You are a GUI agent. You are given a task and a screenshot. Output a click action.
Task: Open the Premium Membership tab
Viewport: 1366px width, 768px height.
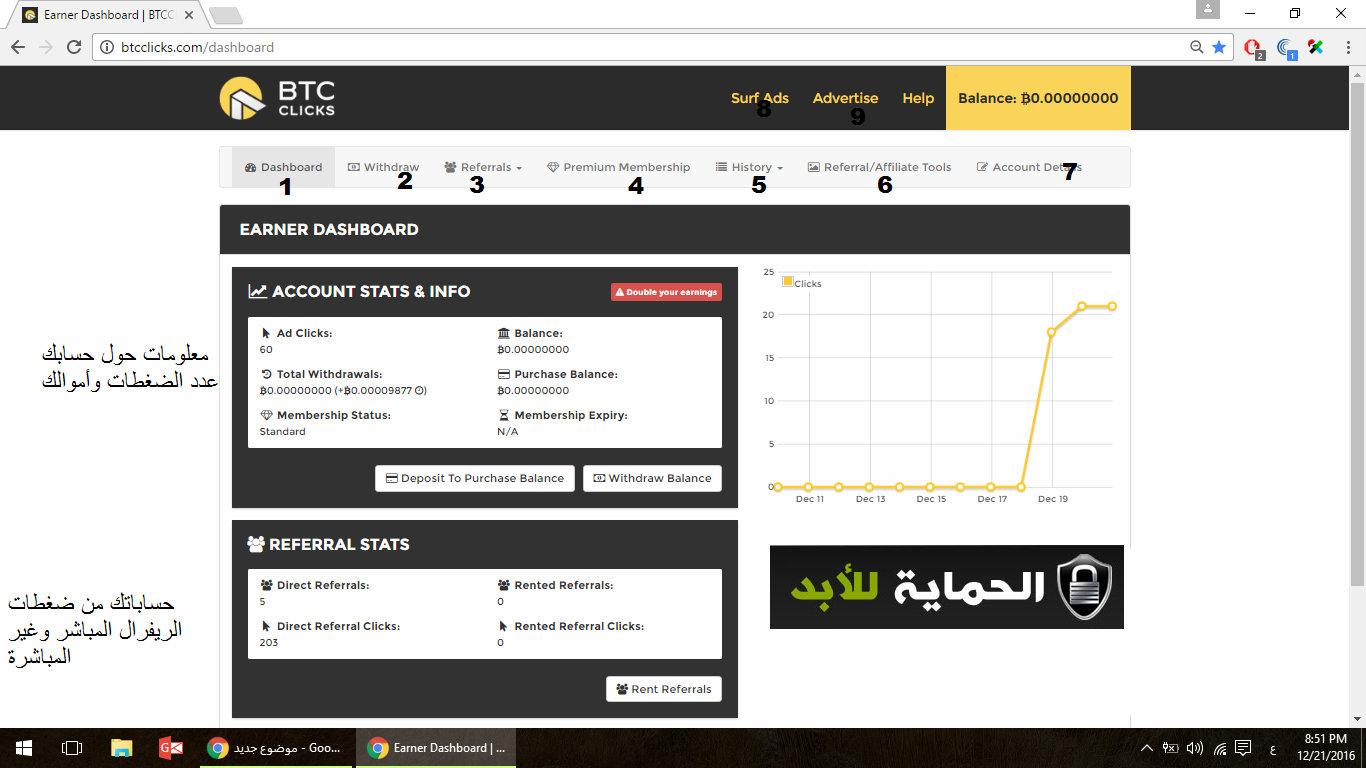(619, 167)
